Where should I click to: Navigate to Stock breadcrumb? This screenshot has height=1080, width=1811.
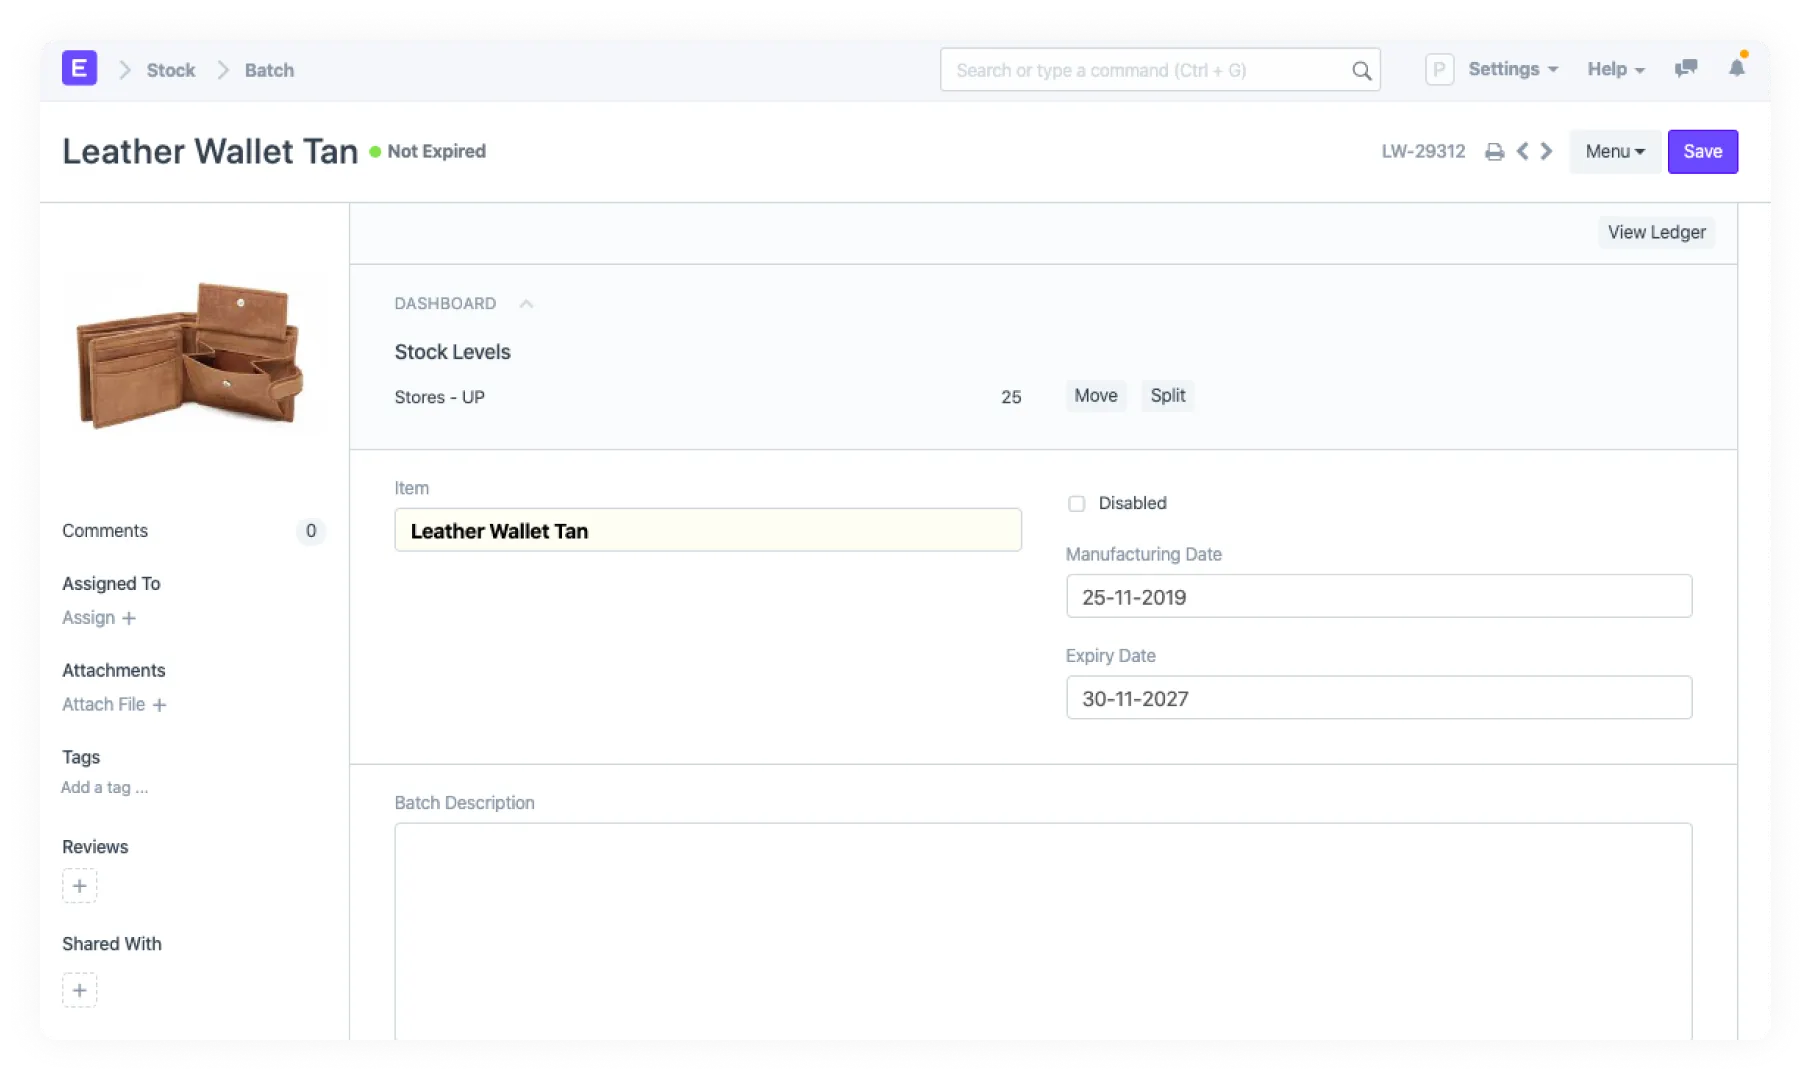click(x=171, y=70)
